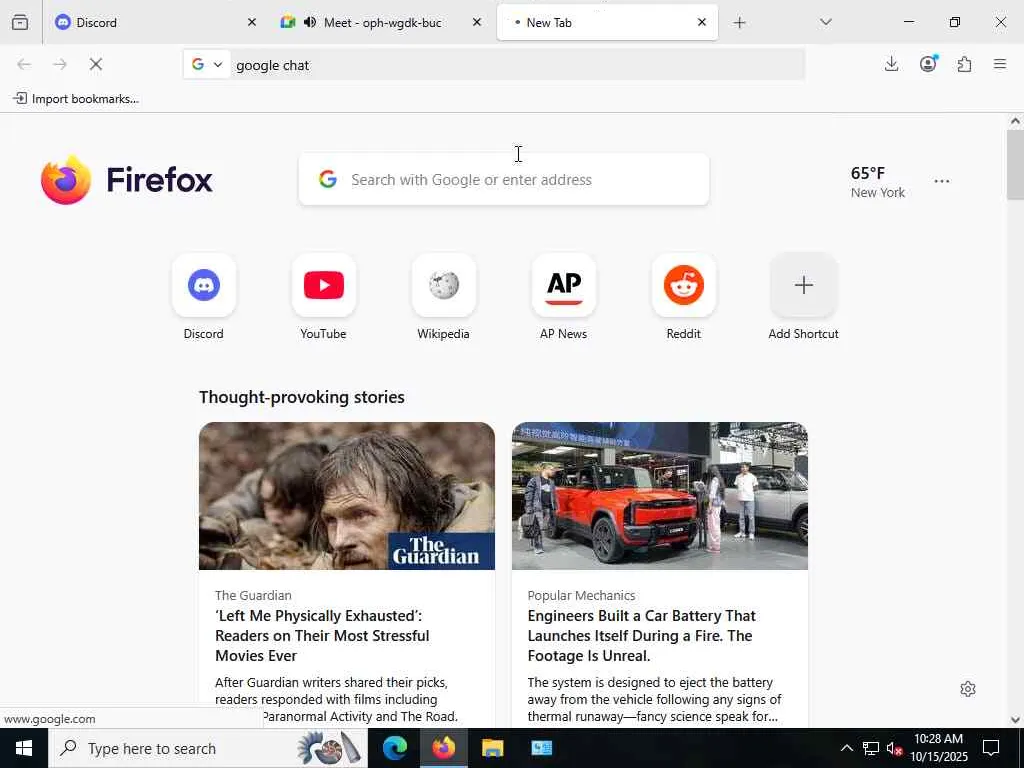Open Firefox account icon
The height and width of the screenshot is (768, 1024).
[928, 64]
